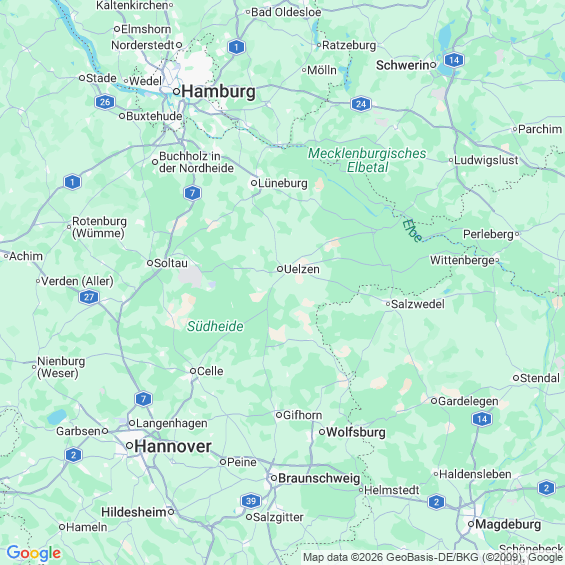Click the Braunschweig city label

pos(319,479)
